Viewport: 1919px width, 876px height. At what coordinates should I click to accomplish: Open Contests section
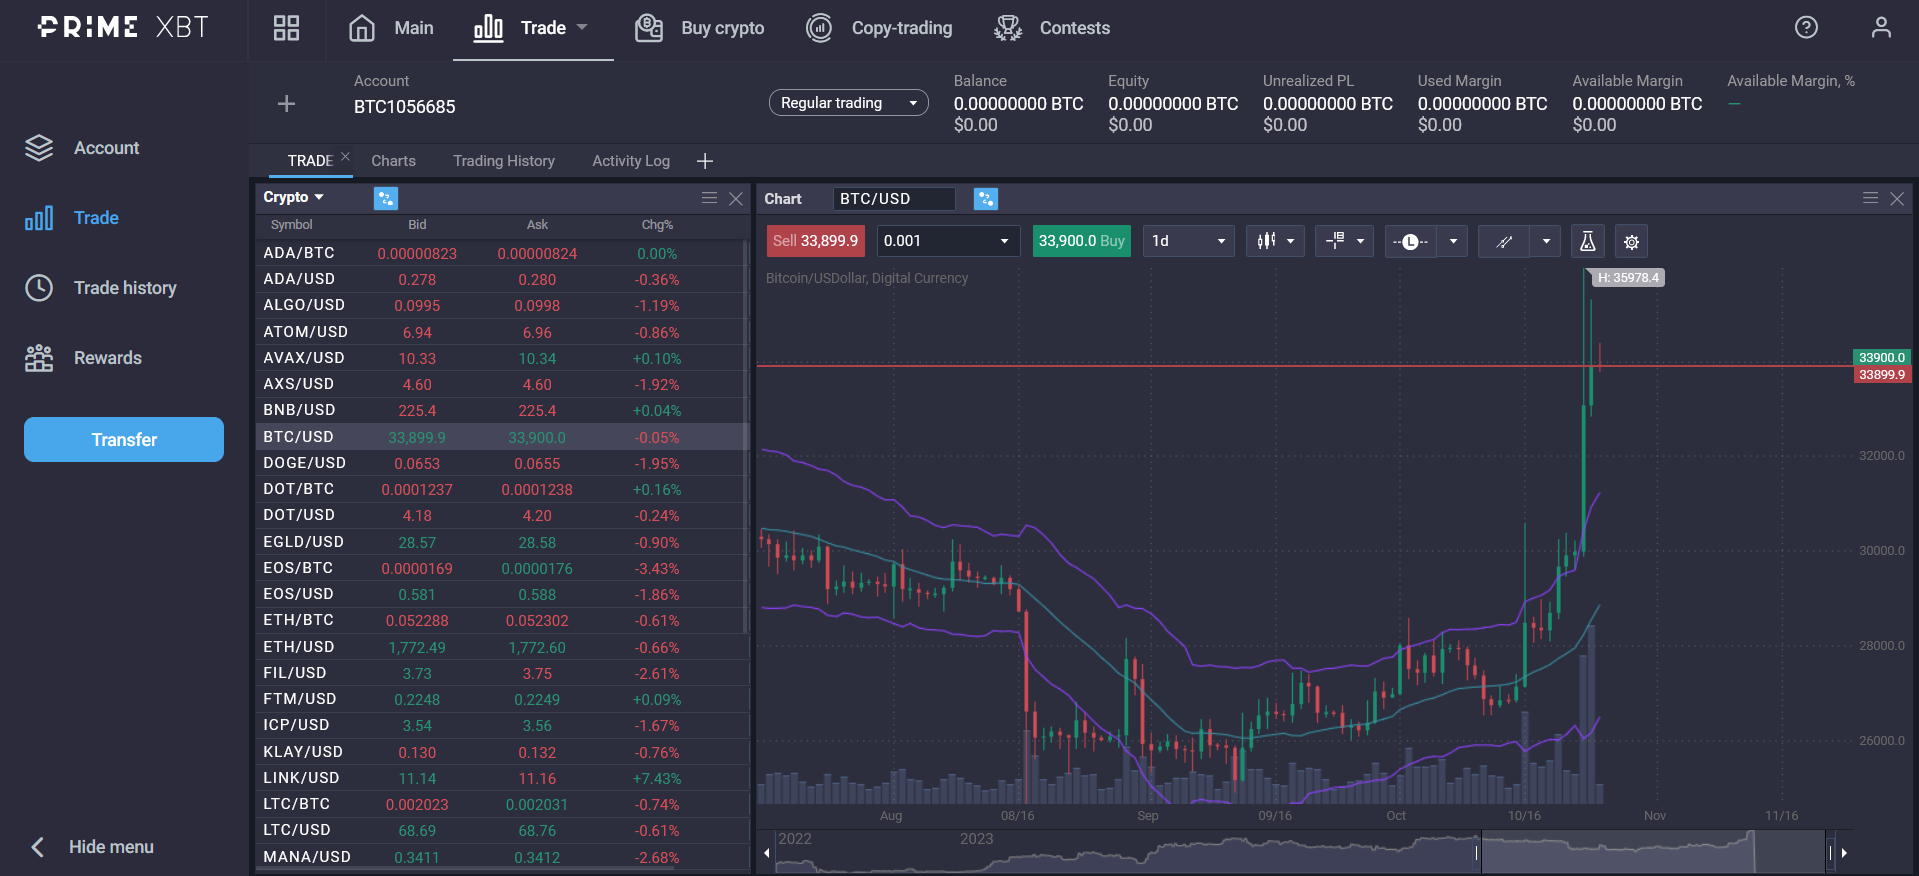point(1052,28)
